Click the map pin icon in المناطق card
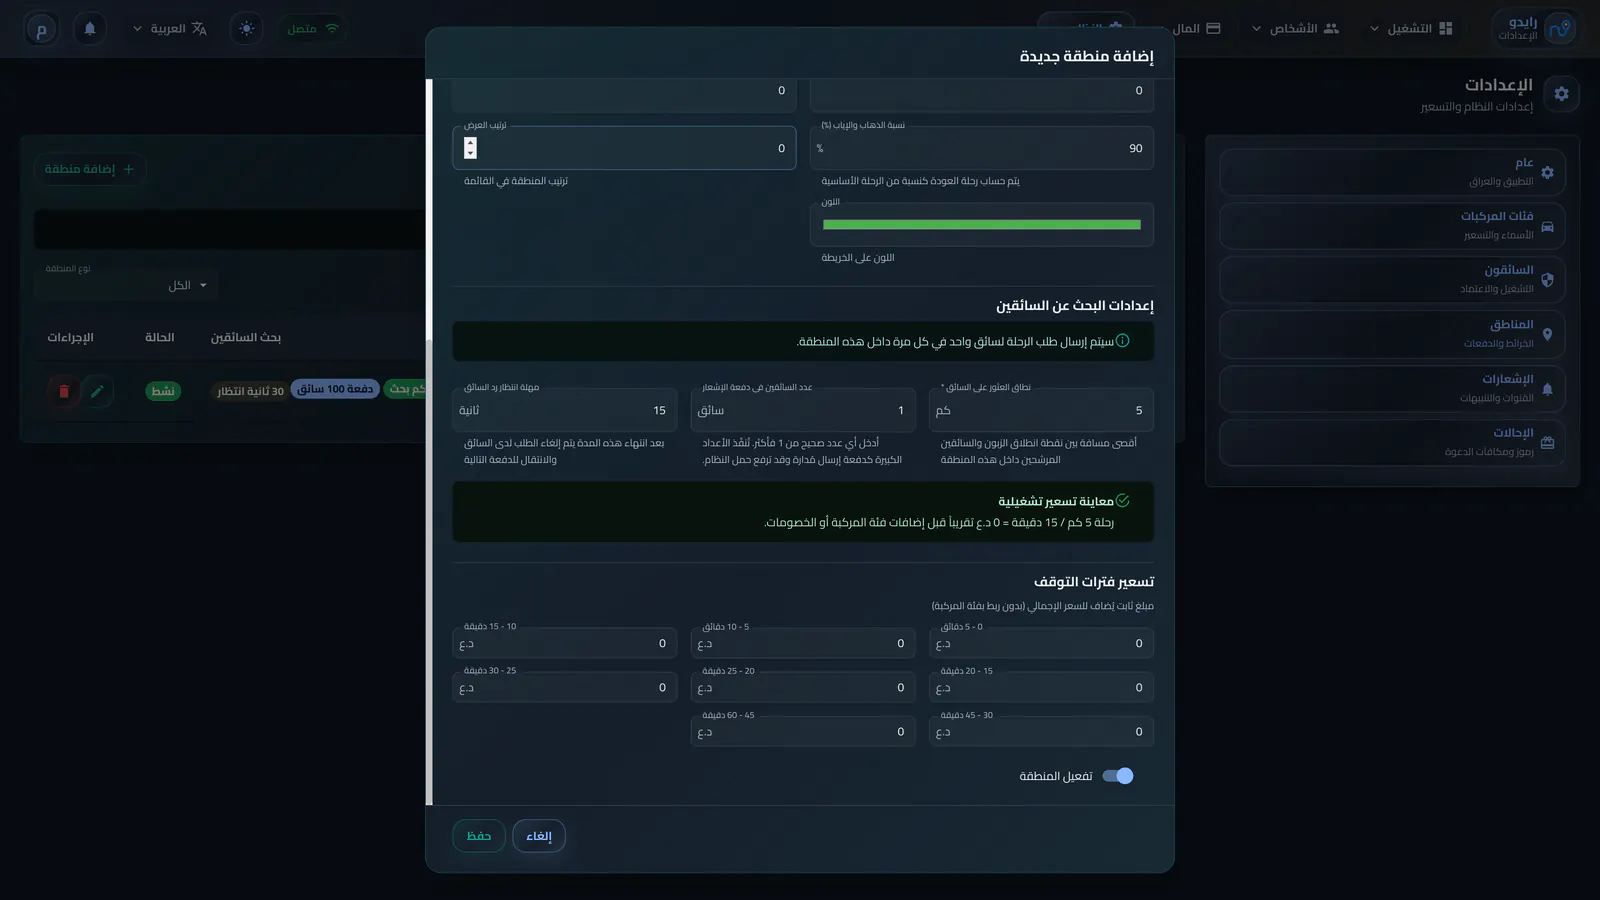Viewport: 1600px width, 900px height. pyautogui.click(x=1547, y=335)
